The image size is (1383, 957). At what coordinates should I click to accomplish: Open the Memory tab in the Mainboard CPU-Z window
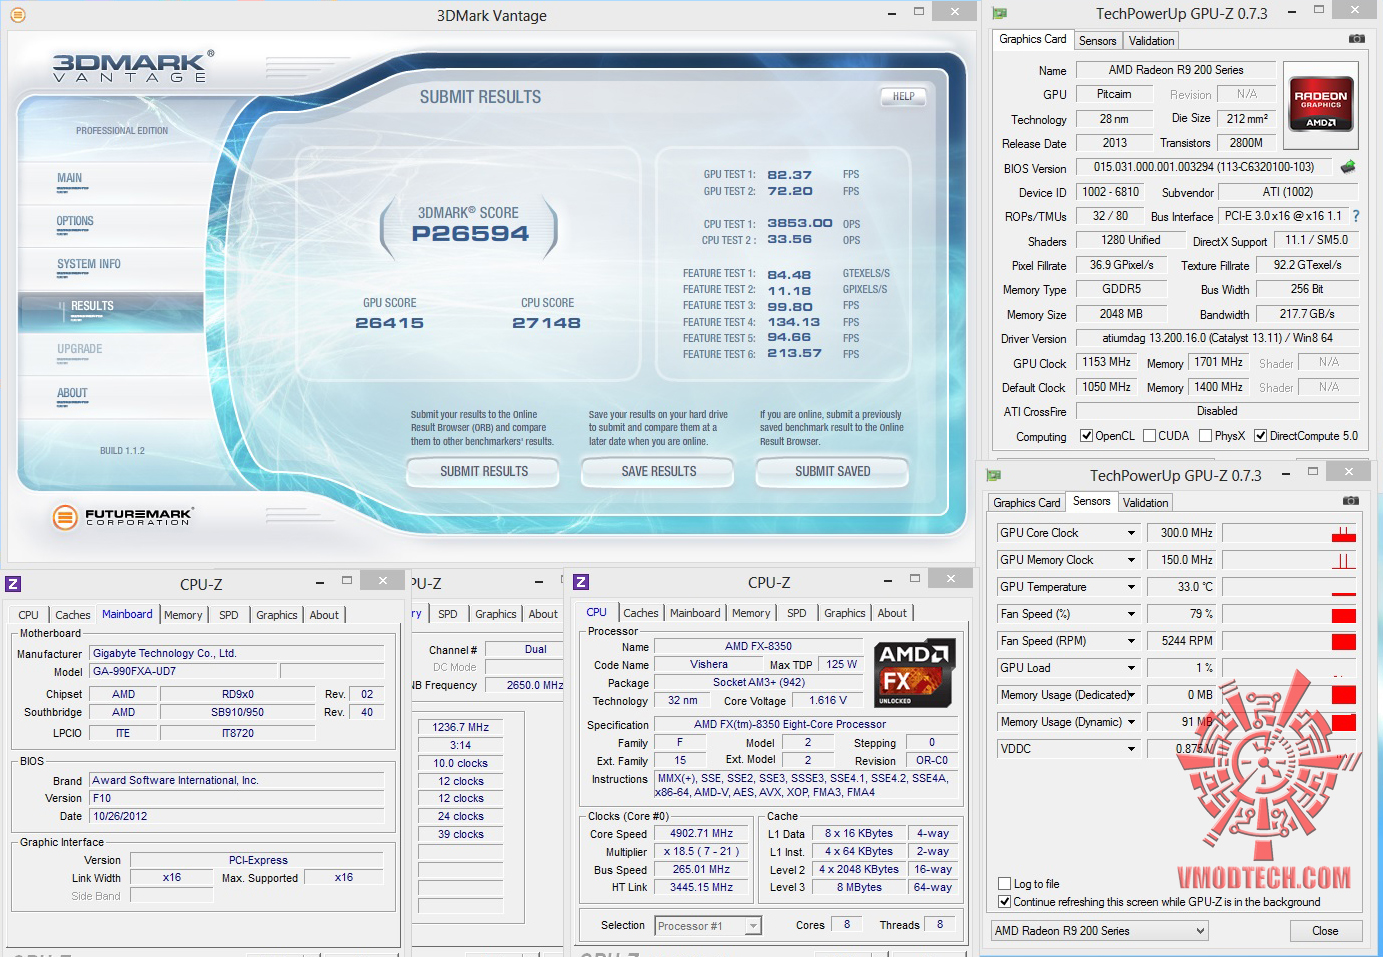tap(183, 615)
